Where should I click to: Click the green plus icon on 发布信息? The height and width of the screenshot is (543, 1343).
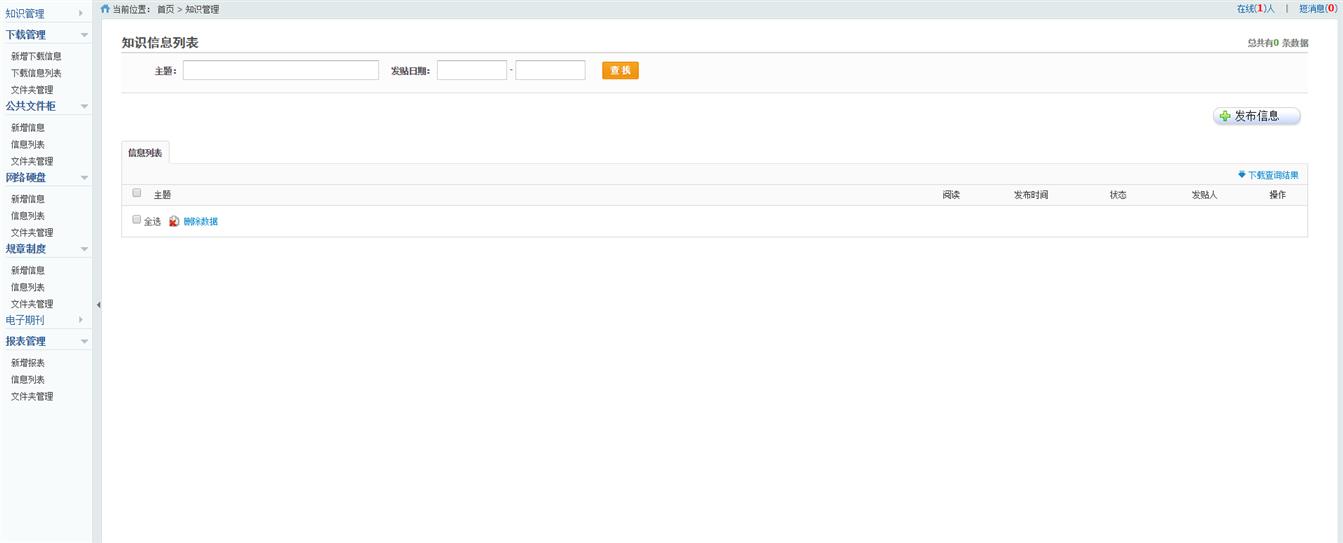coord(1225,116)
